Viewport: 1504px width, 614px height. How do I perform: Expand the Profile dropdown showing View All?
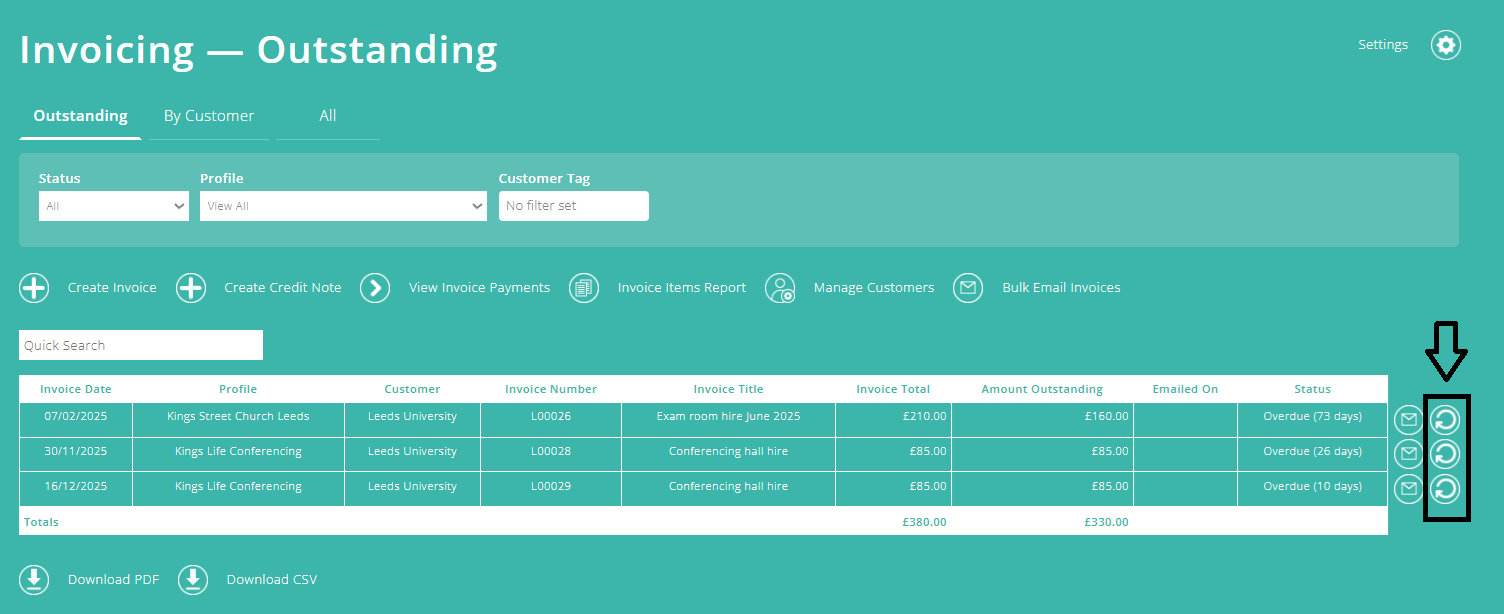click(343, 206)
